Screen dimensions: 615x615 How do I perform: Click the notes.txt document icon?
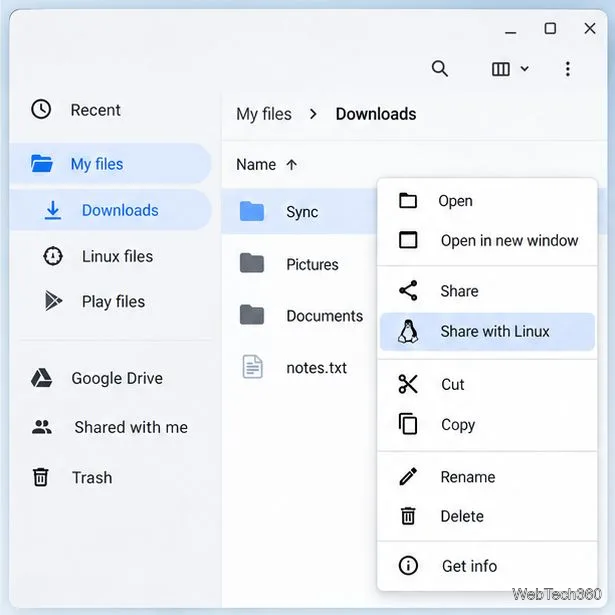pyautogui.click(x=252, y=366)
